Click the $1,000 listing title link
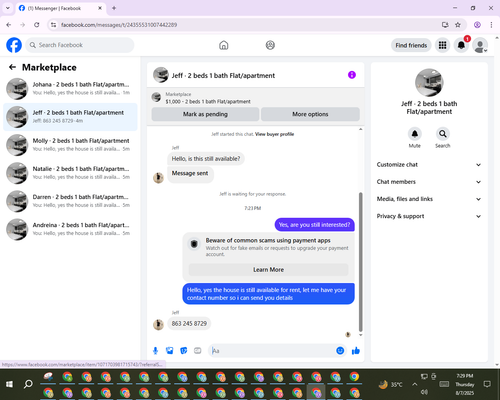Image resolution: width=500 pixels, height=400 pixels. (208, 102)
